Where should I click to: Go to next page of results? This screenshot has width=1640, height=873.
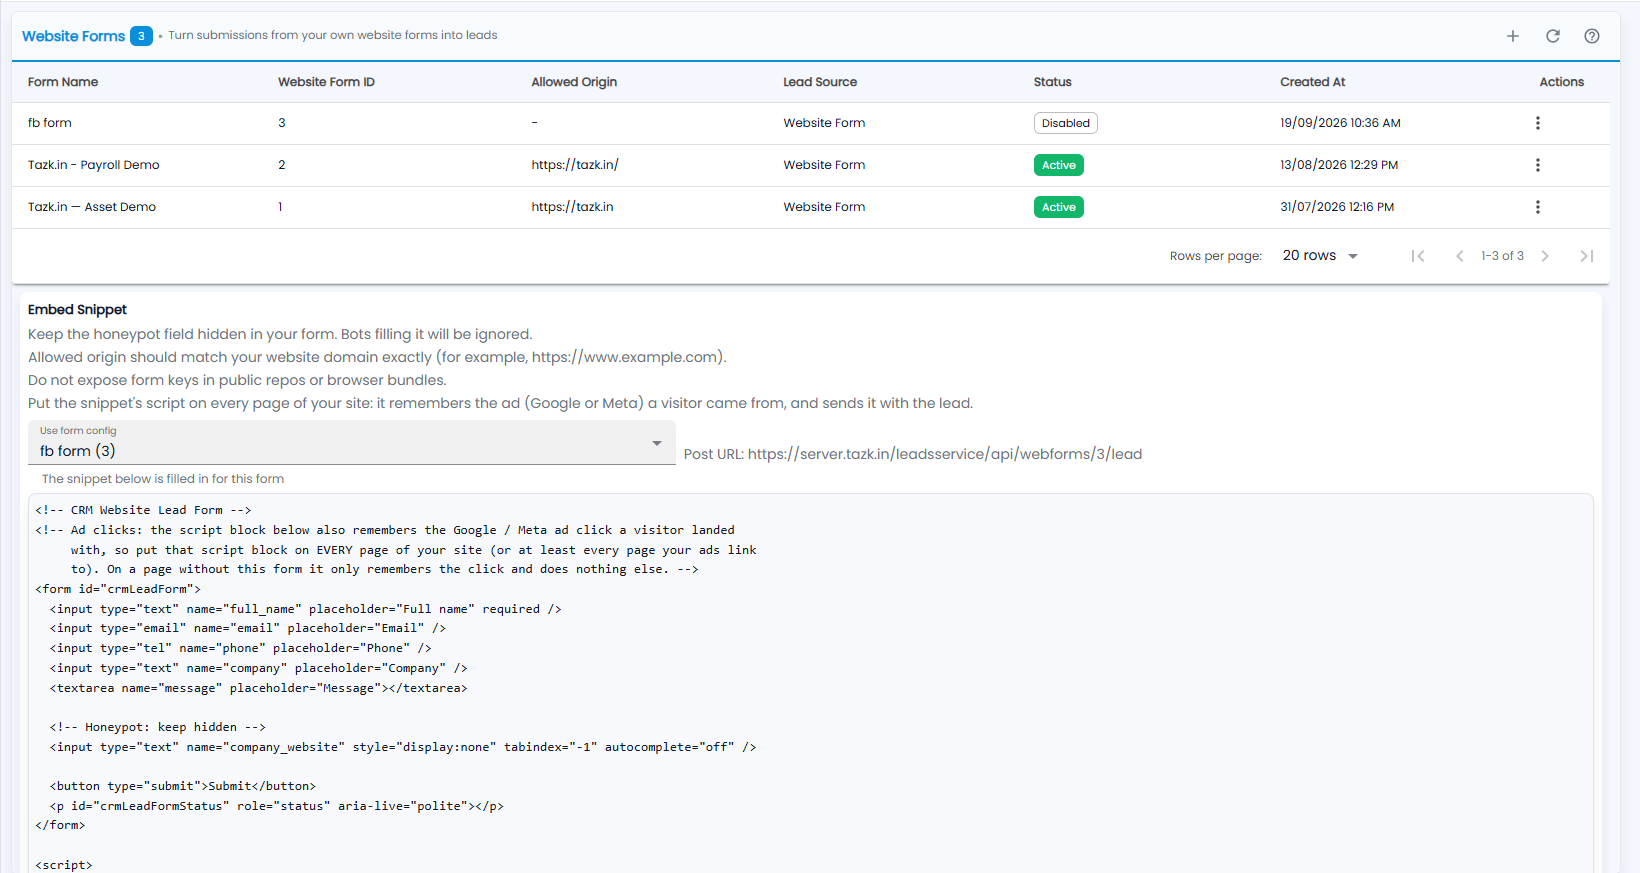(1545, 256)
